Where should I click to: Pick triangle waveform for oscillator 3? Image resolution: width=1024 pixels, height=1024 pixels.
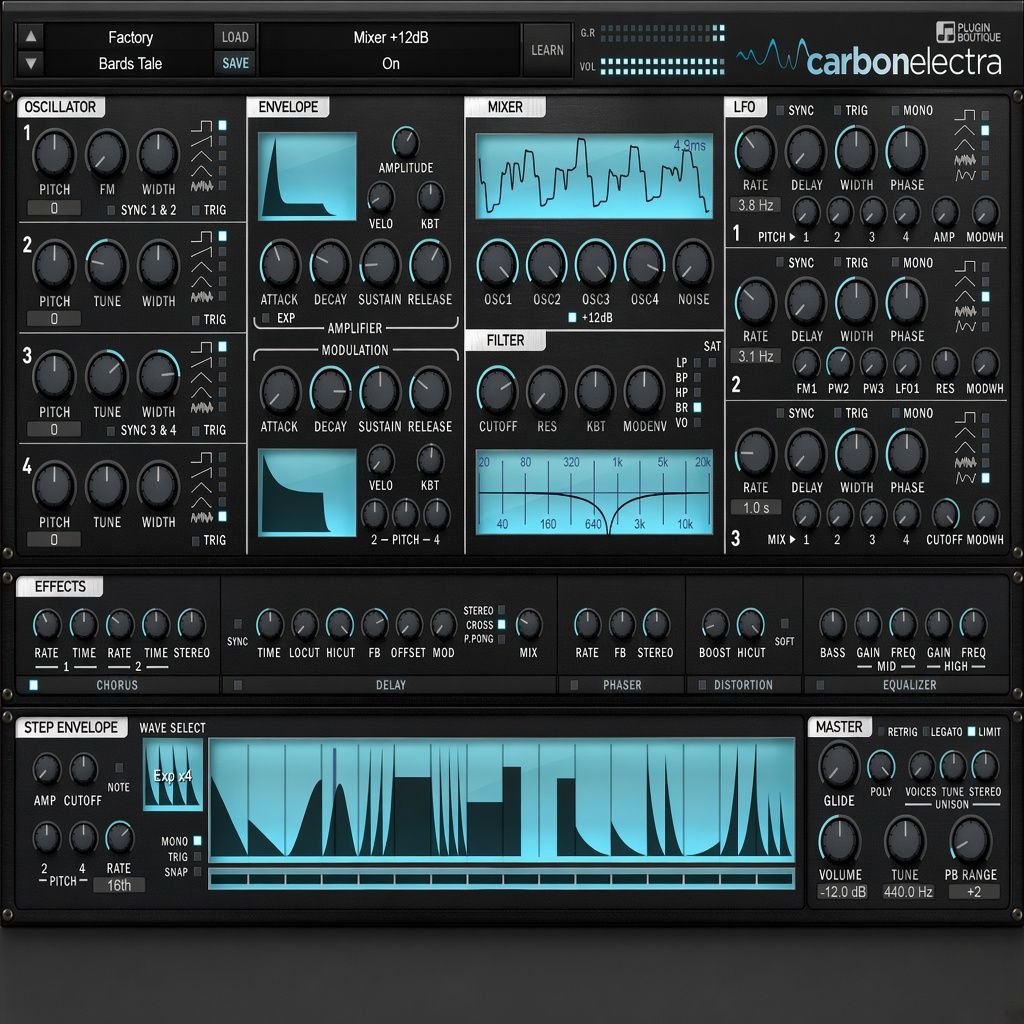click(x=223, y=377)
